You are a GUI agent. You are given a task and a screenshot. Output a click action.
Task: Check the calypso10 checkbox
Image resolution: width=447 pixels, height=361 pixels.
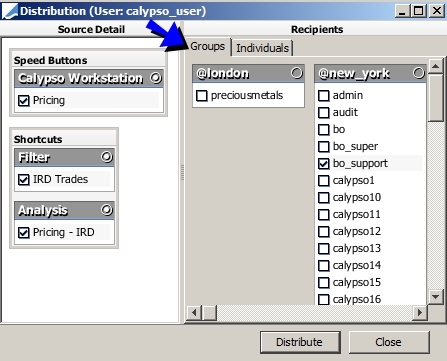[324, 198]
